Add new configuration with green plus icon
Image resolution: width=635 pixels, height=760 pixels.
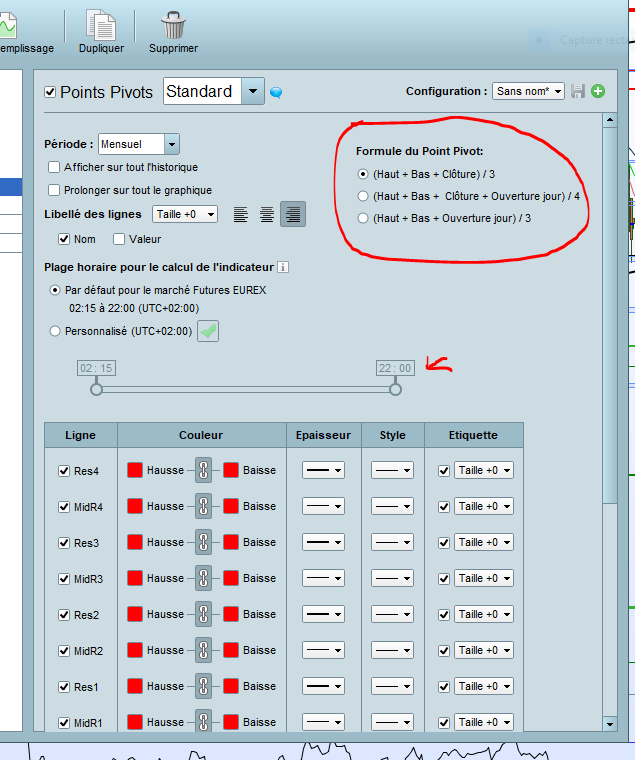pos(598,91)
